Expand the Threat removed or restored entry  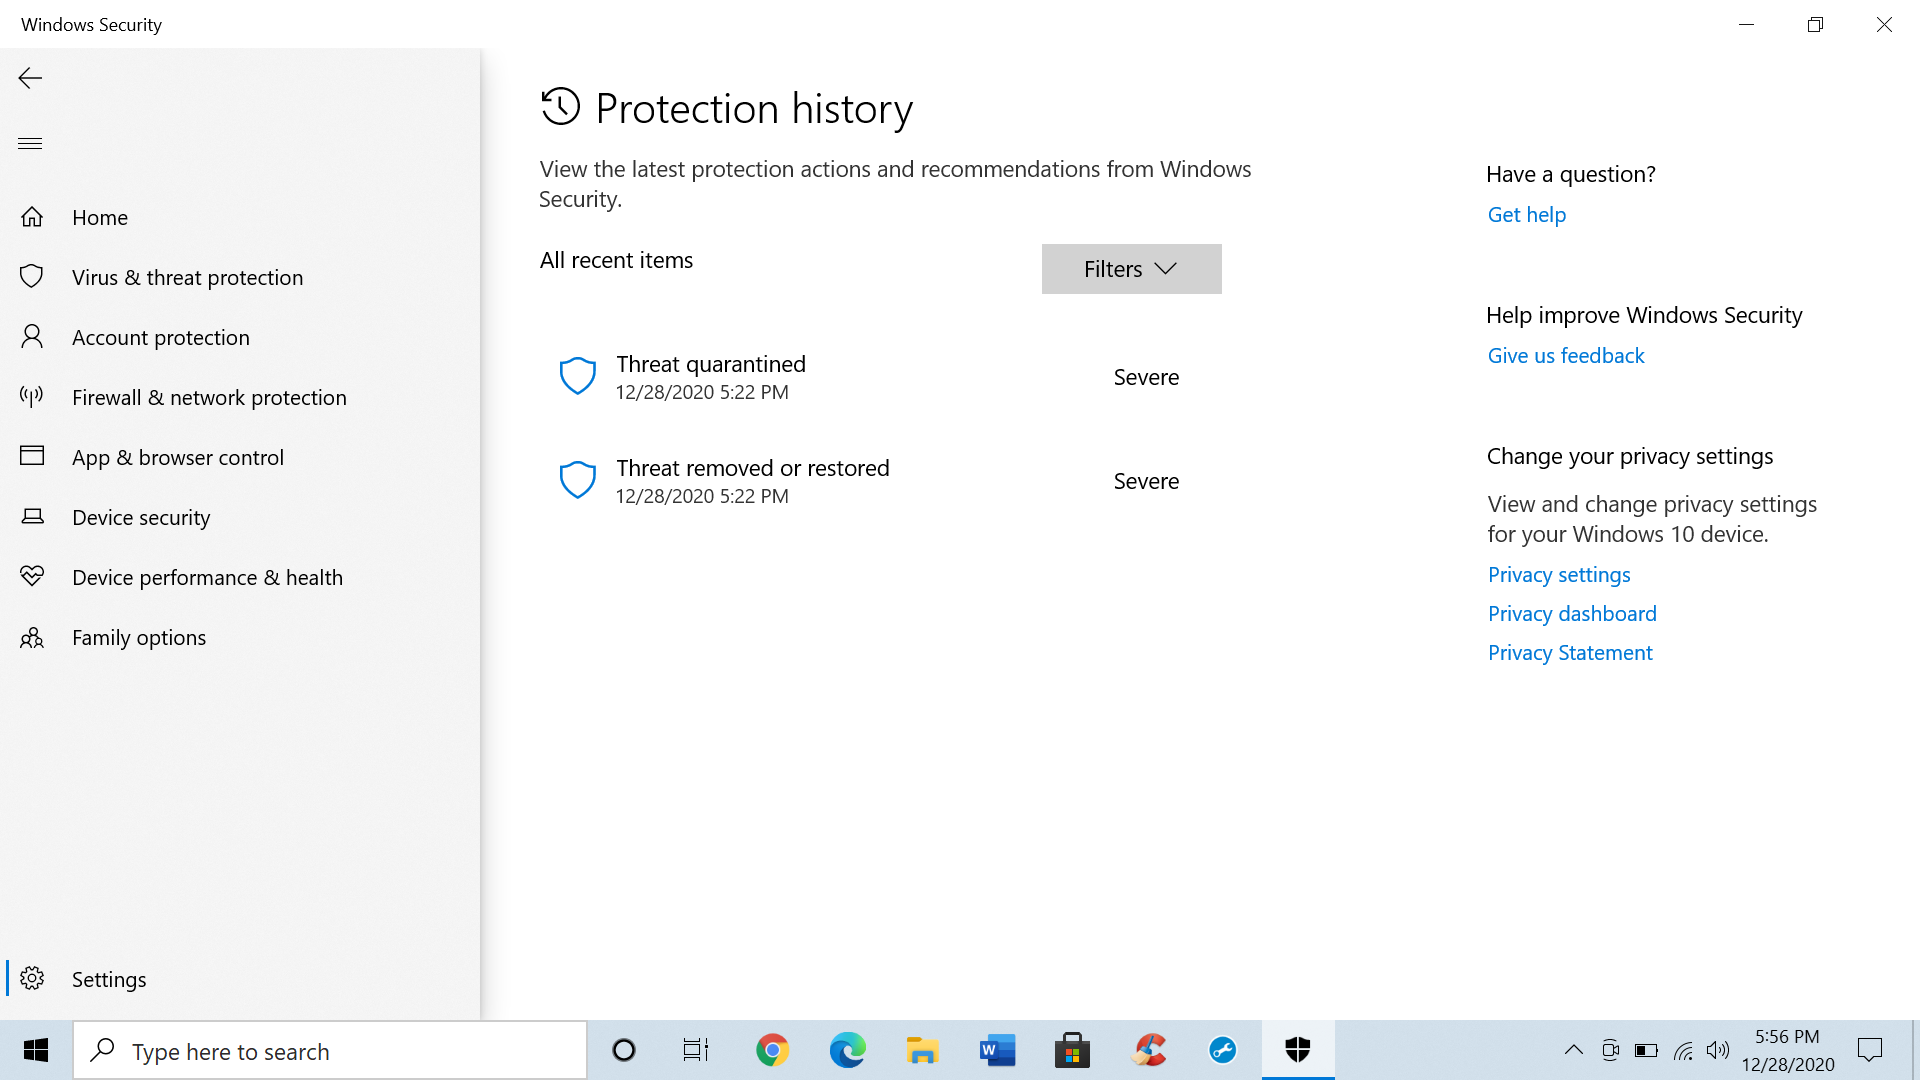(880, 481)
